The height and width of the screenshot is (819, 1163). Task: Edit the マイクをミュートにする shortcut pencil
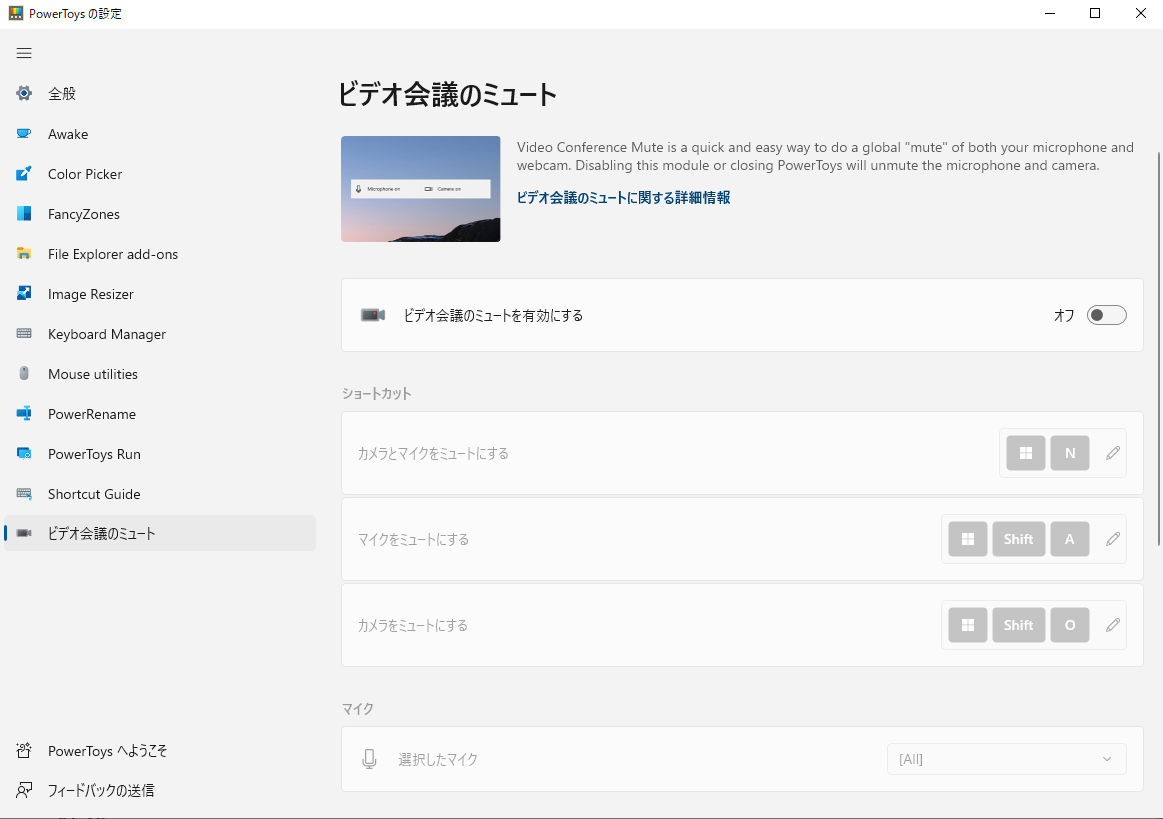pyautogui.click(x=1113, y=539)
